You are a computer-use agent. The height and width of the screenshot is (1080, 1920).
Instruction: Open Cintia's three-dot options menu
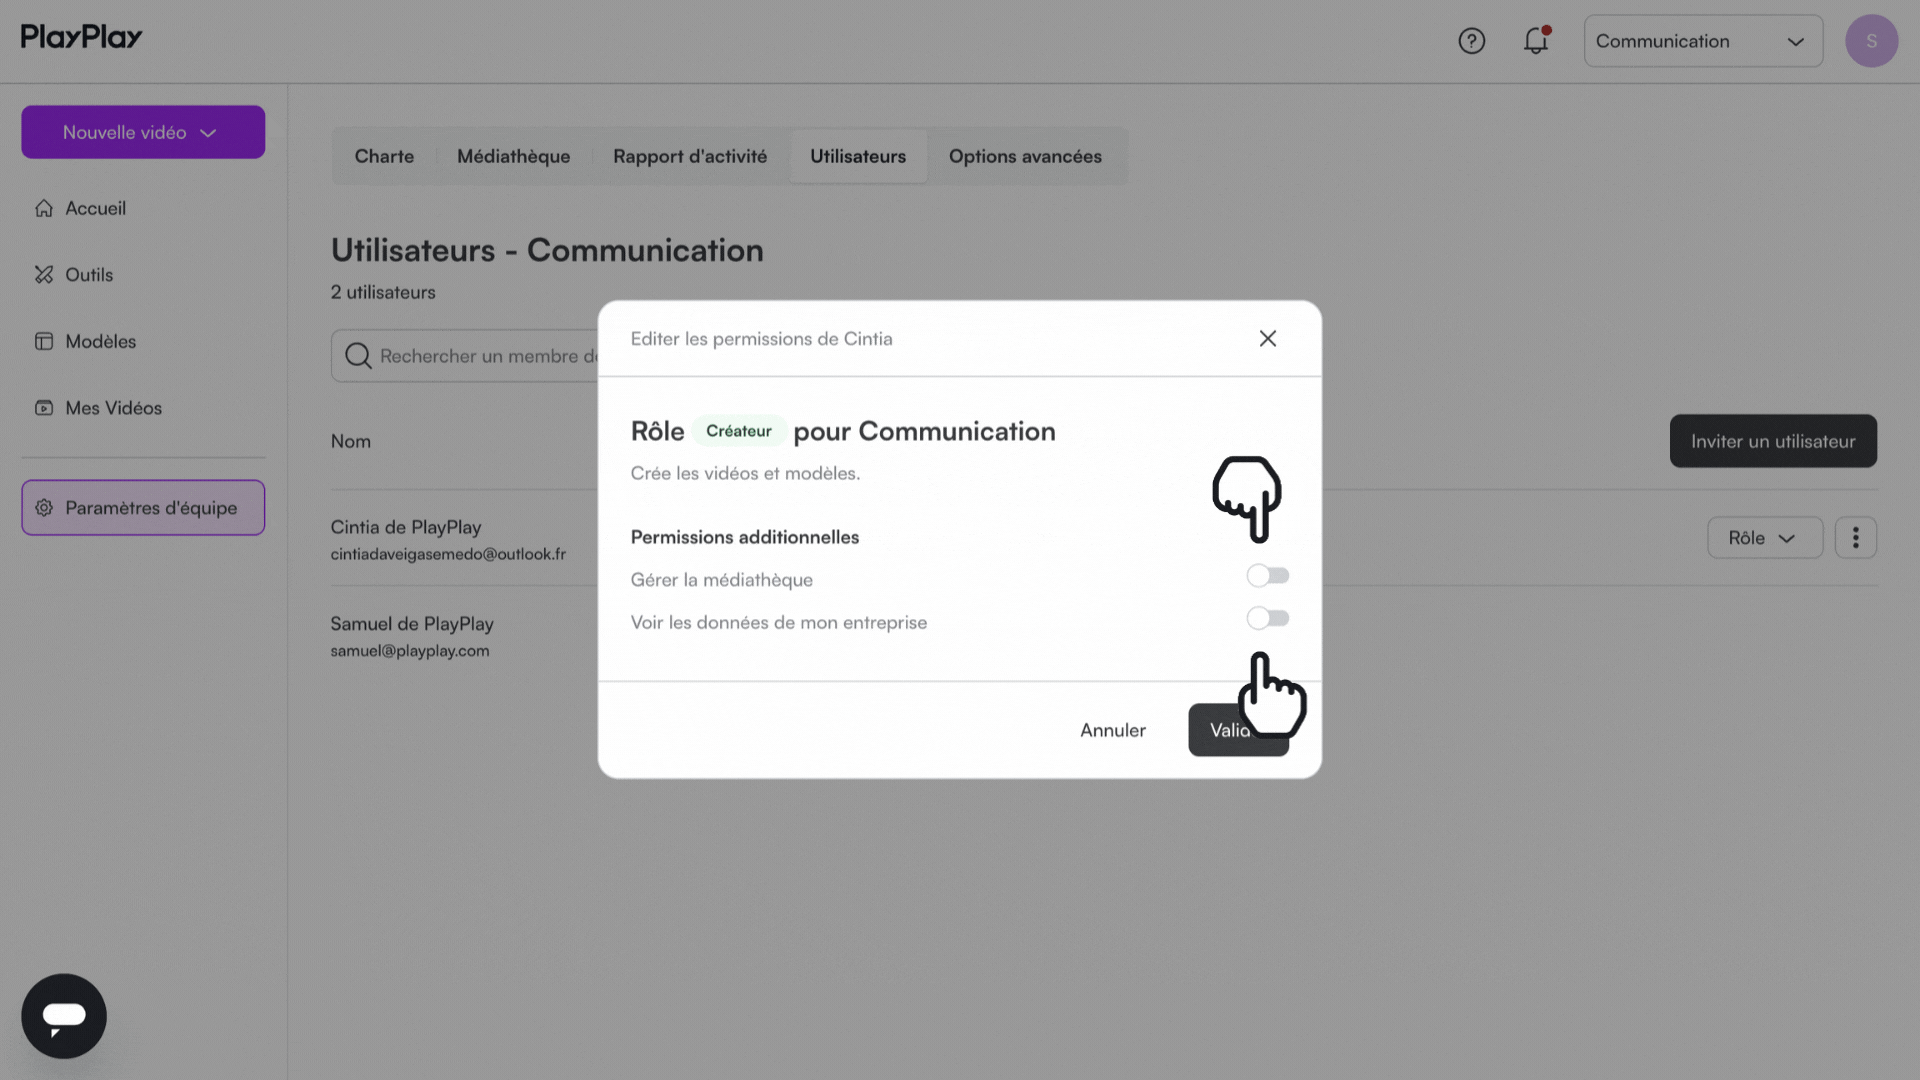[x=1855, y=538]
